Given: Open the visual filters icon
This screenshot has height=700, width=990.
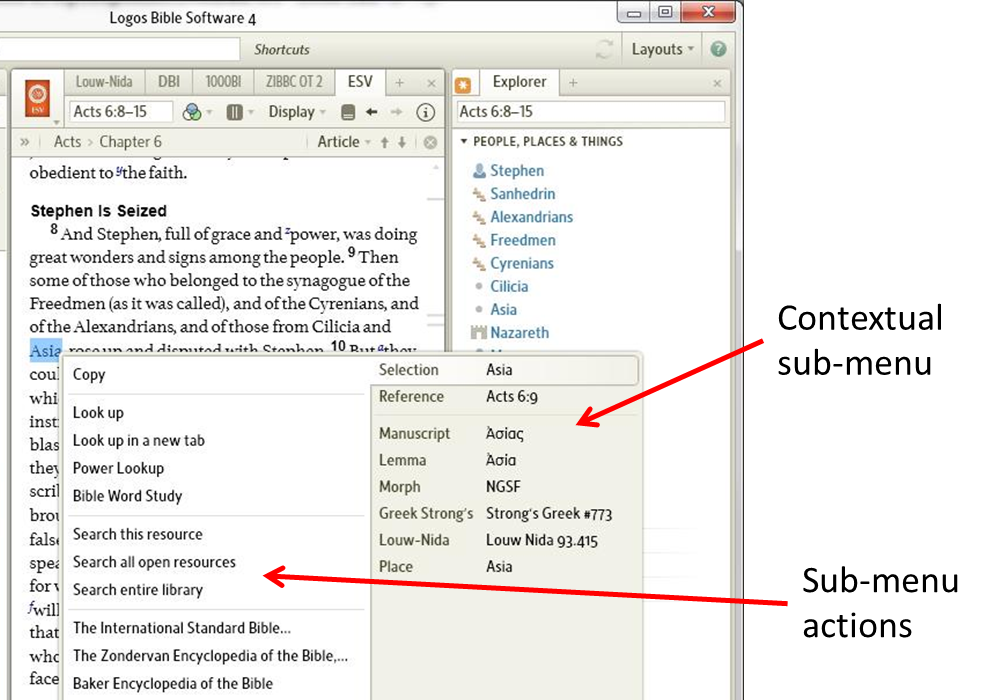Looking at the screenshot, I should coord(191,112).
